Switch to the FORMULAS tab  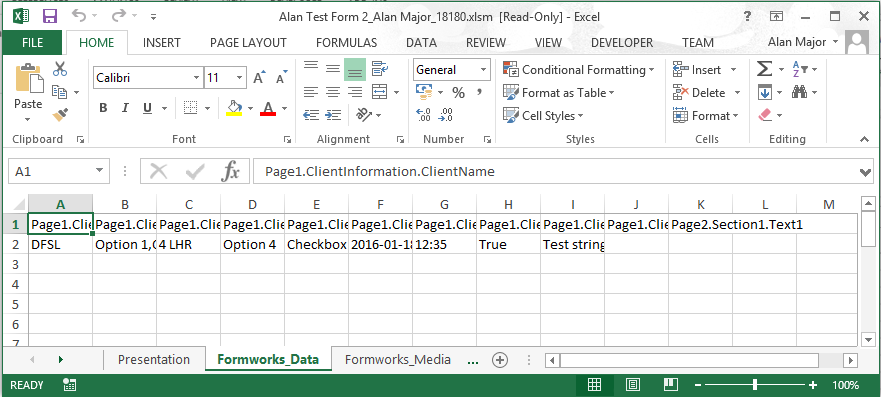click(x=346, y=43)
